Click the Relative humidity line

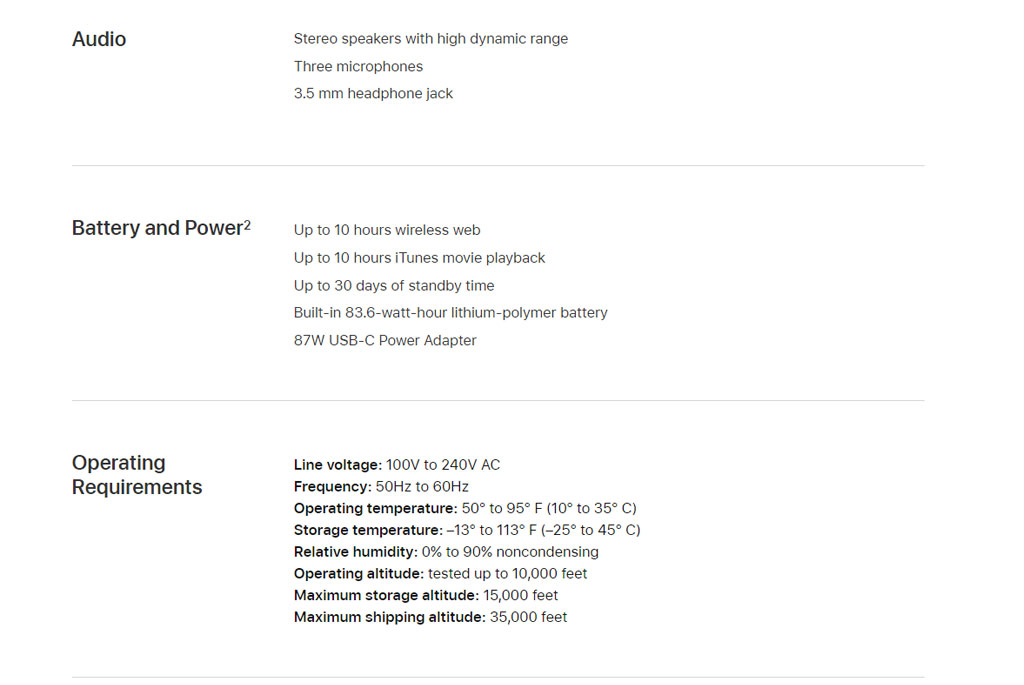click(446, 552)
